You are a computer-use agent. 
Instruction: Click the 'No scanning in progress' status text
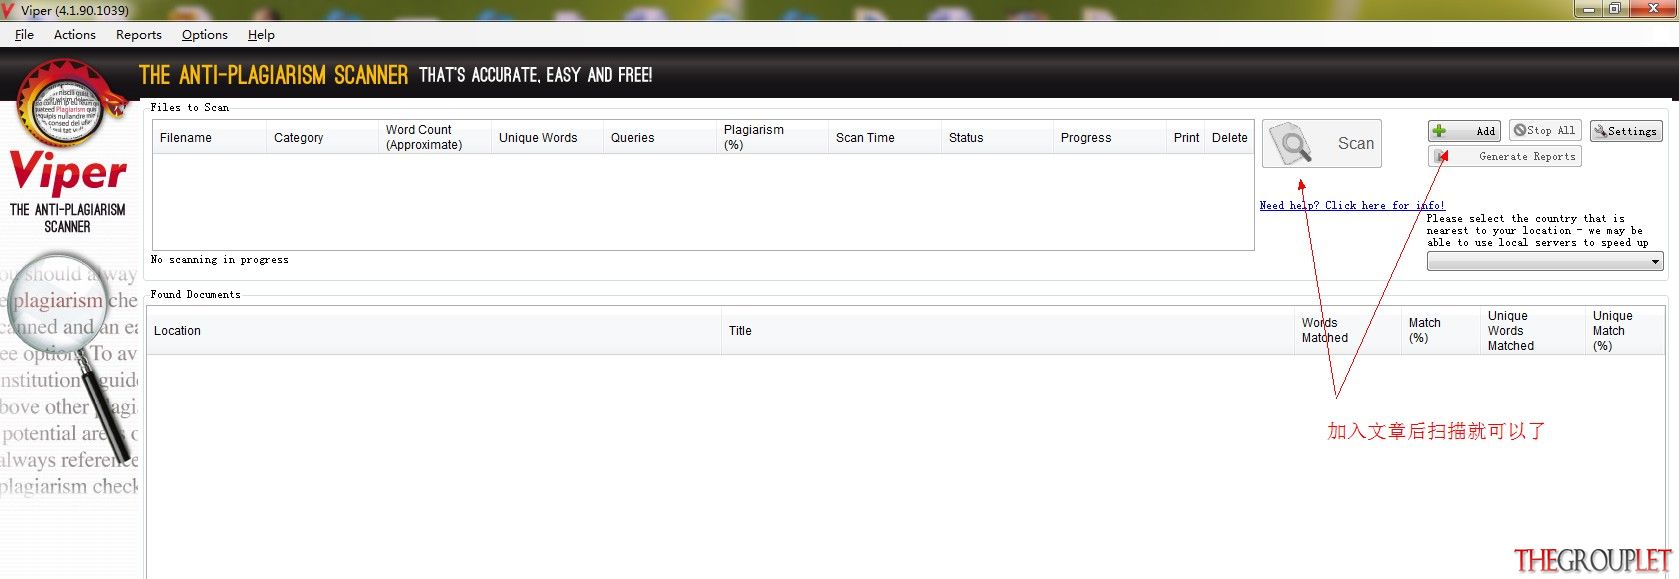coord(219,260)
